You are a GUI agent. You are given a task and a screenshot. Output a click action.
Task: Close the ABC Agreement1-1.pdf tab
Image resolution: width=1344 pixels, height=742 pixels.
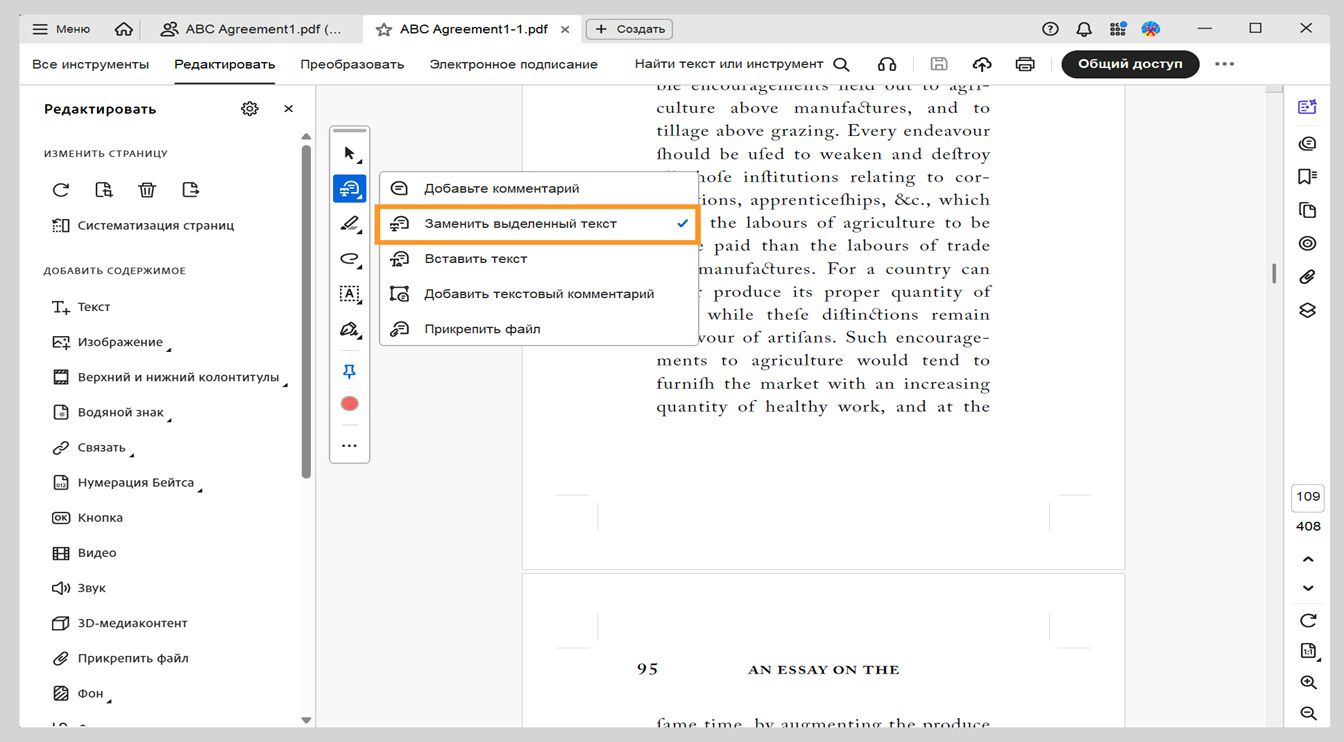[x=566, y=29]
